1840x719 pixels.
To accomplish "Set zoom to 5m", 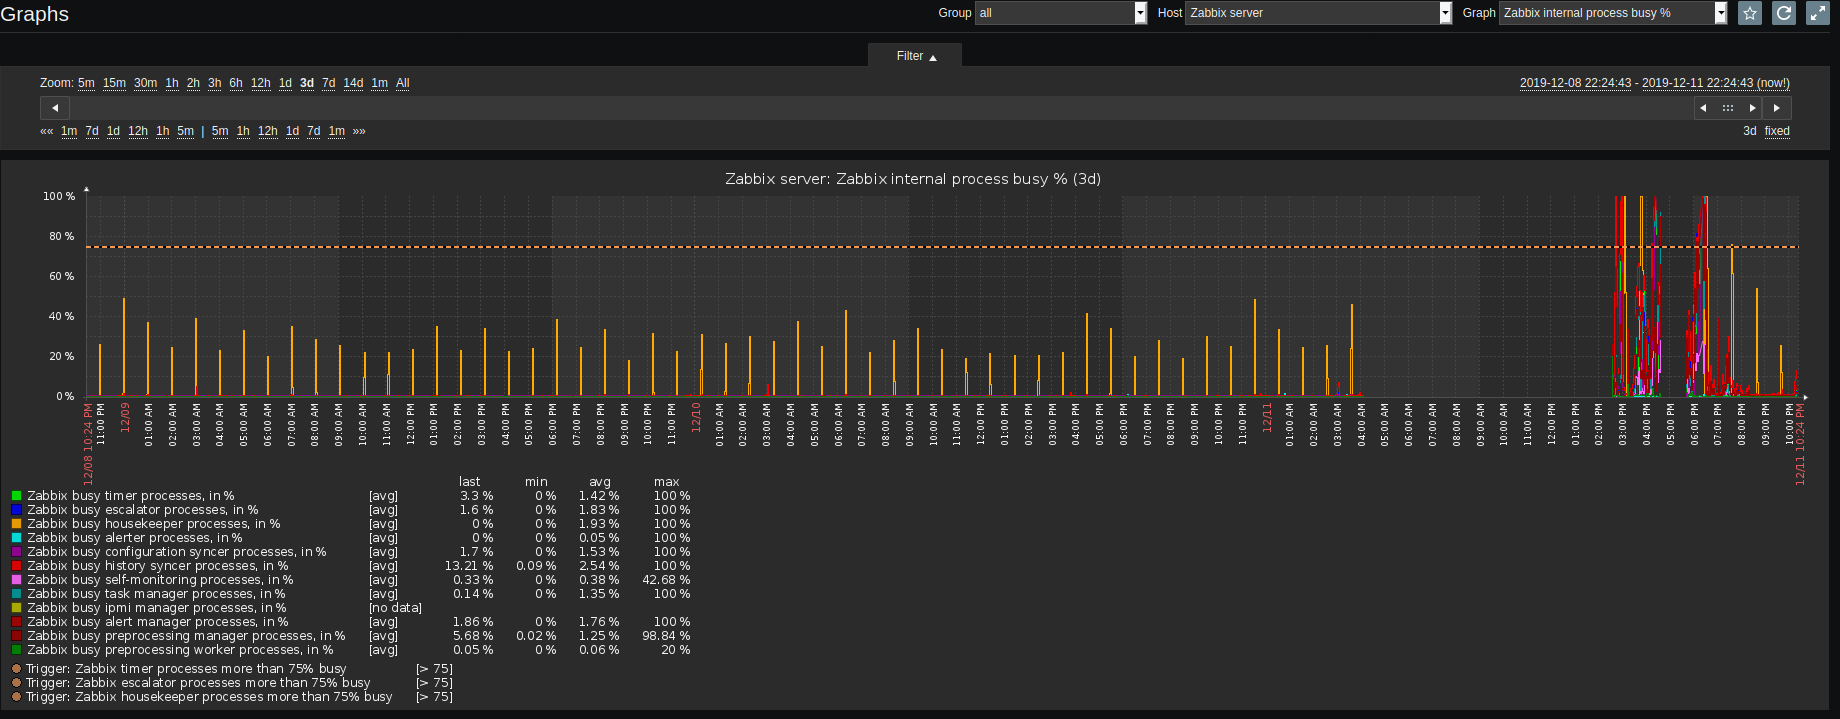I will [x=86, y=83].
